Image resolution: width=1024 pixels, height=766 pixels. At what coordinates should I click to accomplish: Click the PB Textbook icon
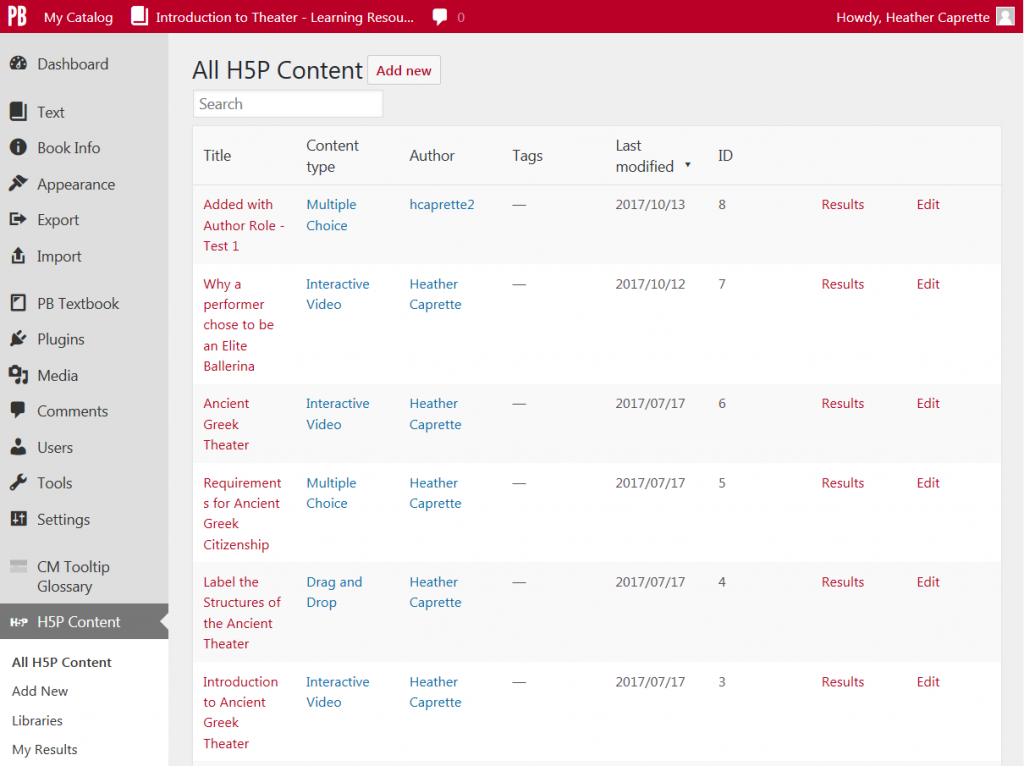[x=18, y=303]
